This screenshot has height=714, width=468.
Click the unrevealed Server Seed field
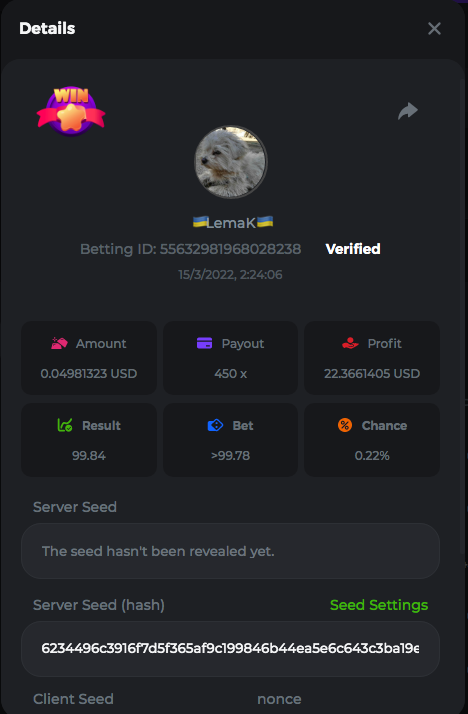[230, 551]
